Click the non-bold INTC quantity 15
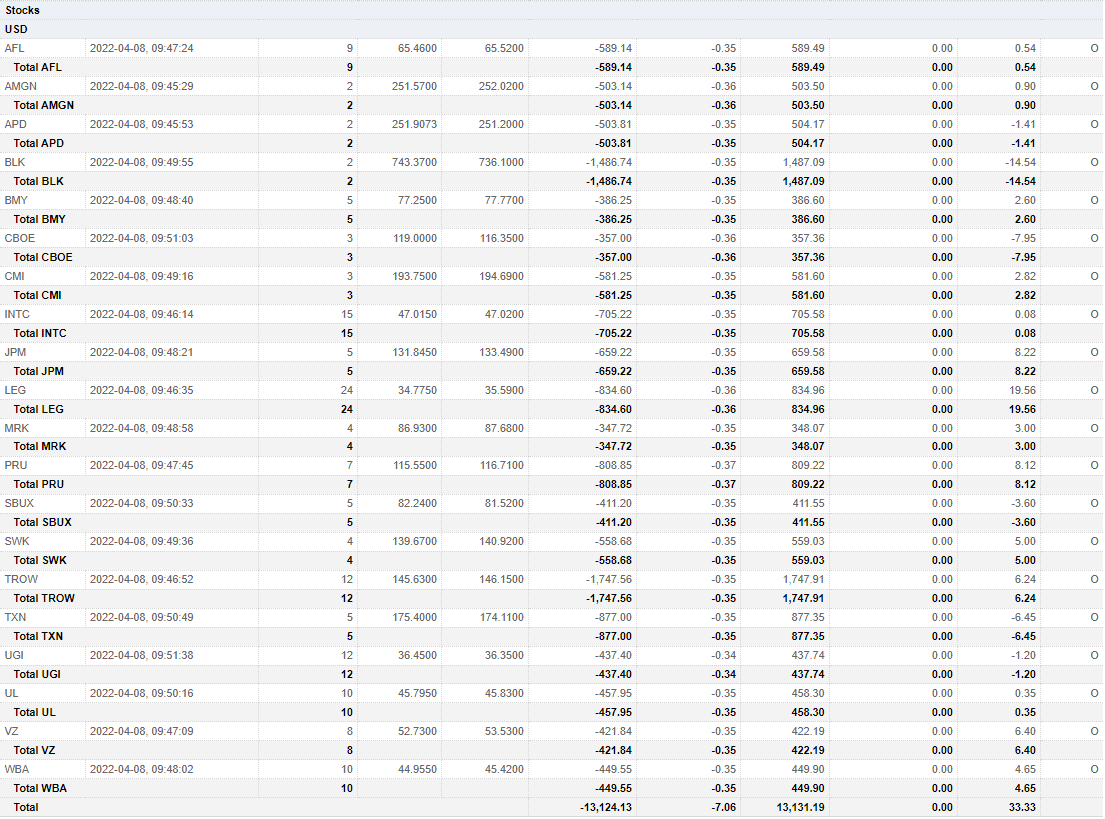The width and height of the screenshot is (1105, 819). click(x=347, y=315)
